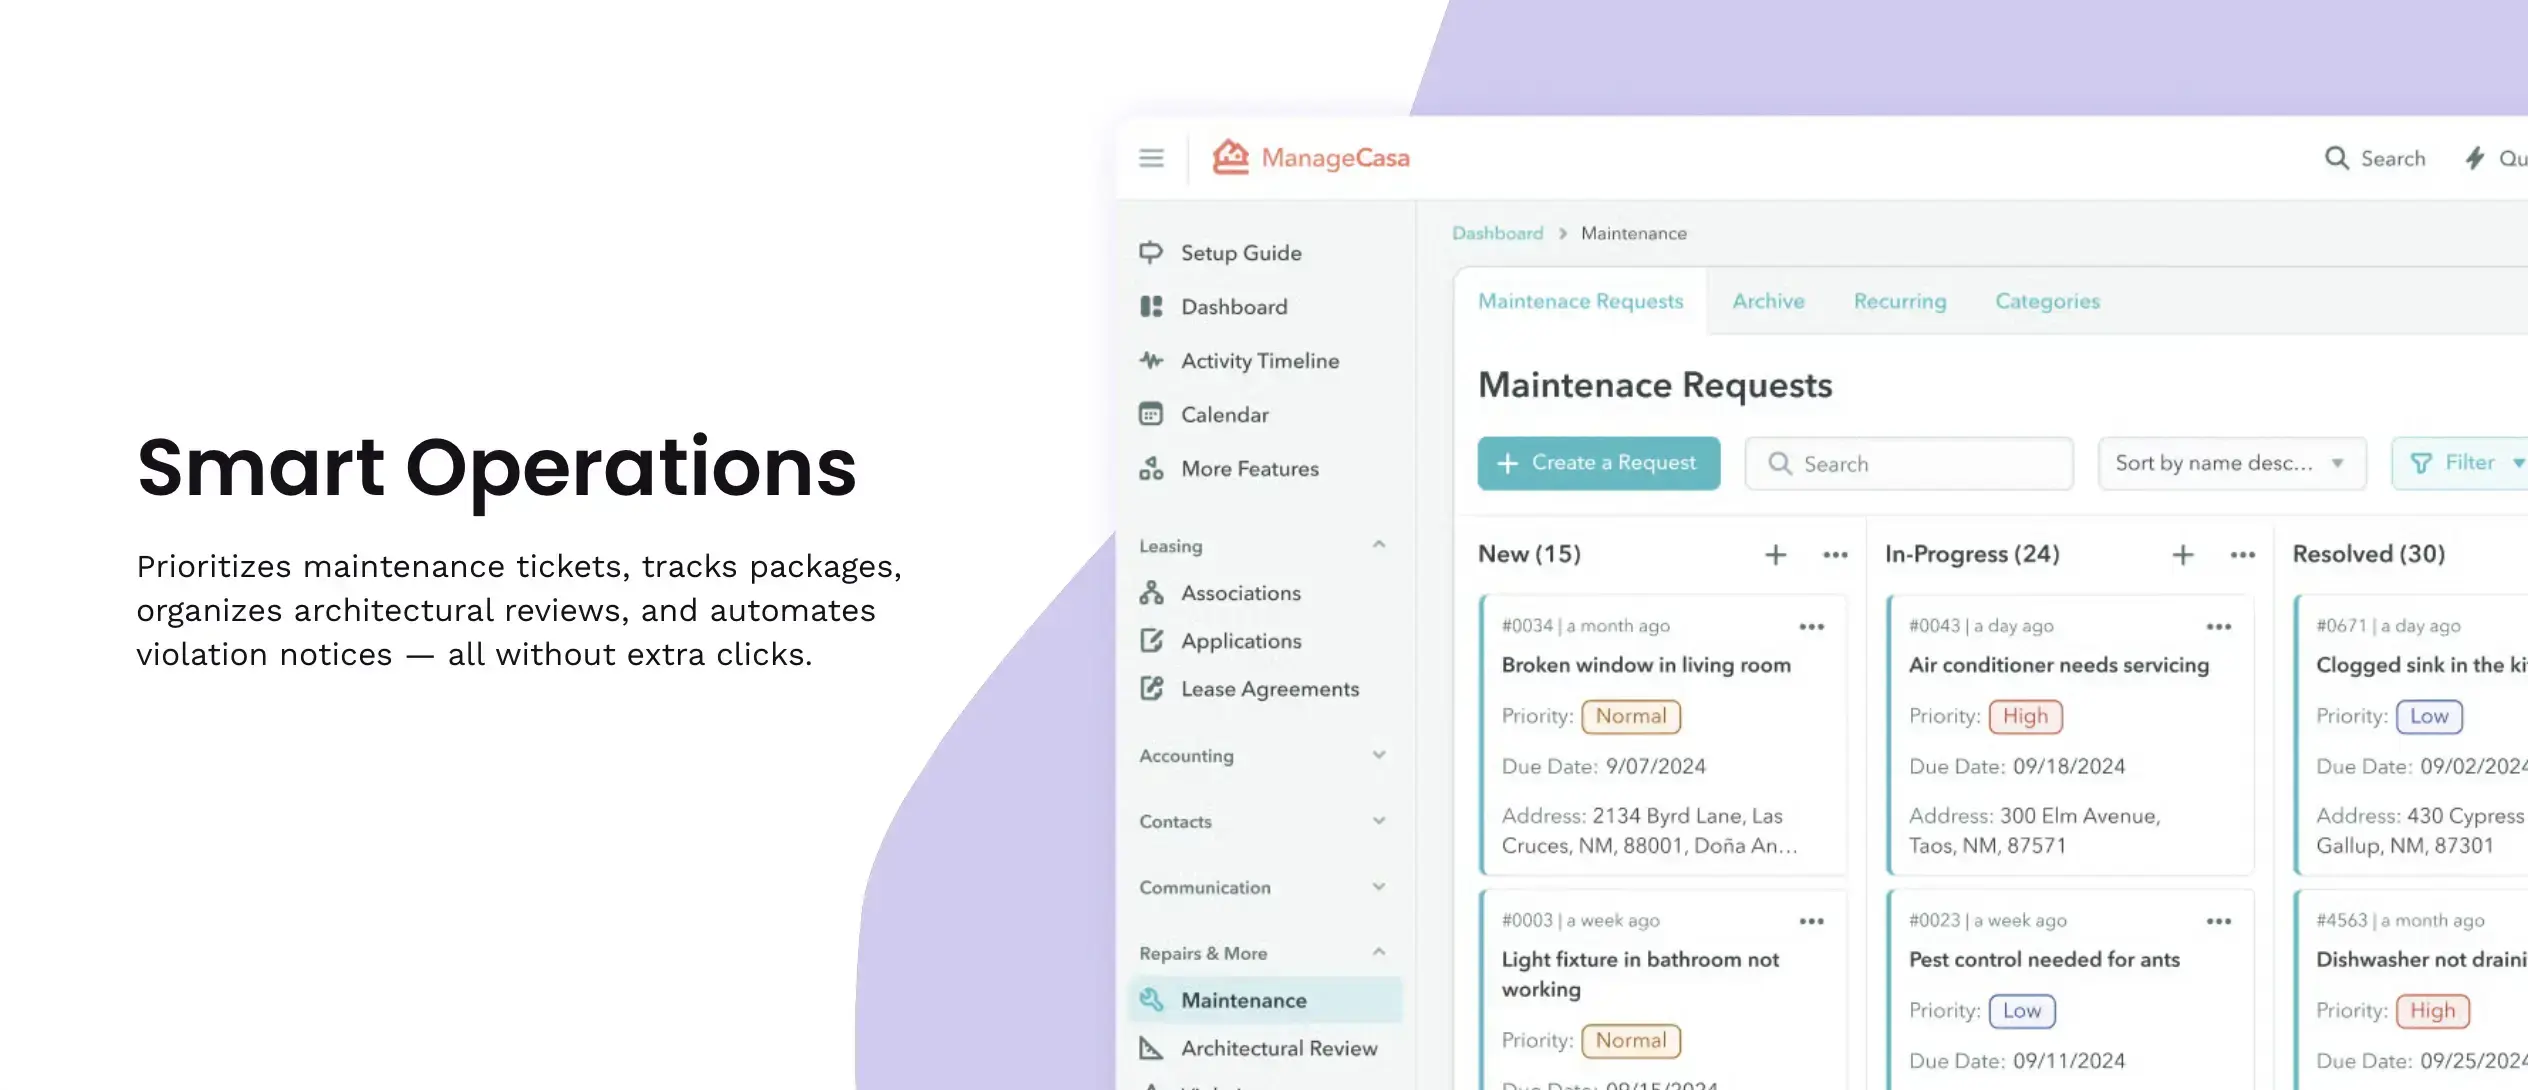Select More Features in the sidebar
Viewport: 2528px width, 1090px height.
click(x=1249, y=468)
